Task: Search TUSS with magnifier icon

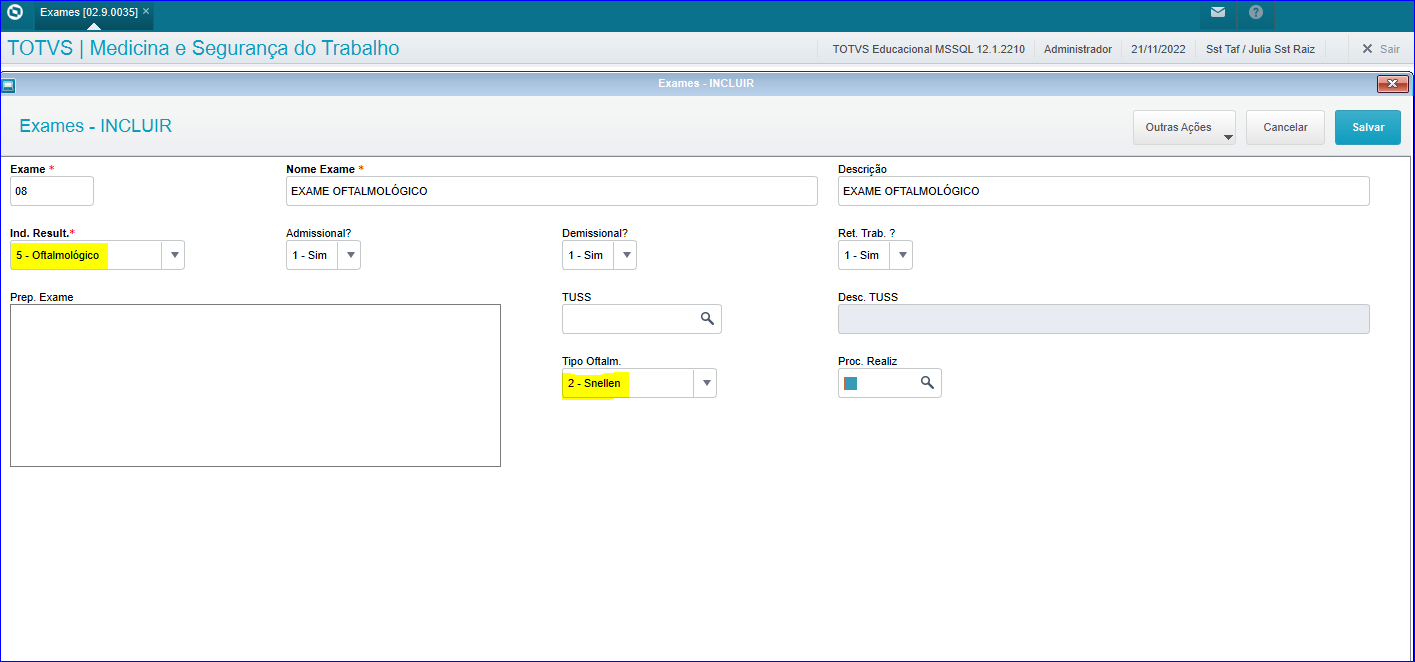Action: click(707, 319)
